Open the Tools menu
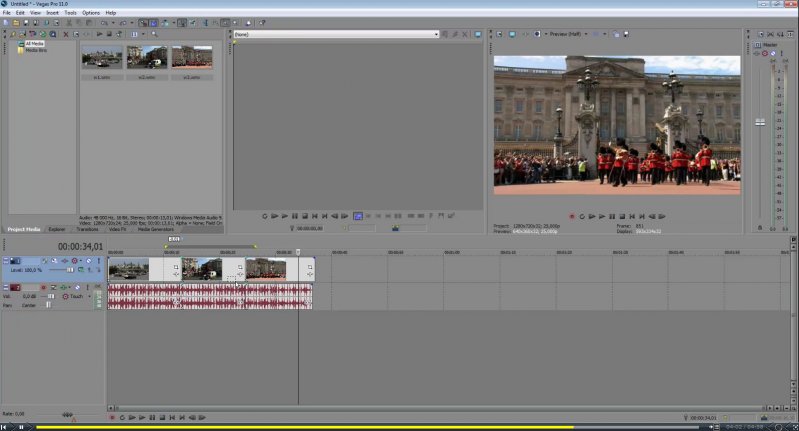 [x=70, y=12]
